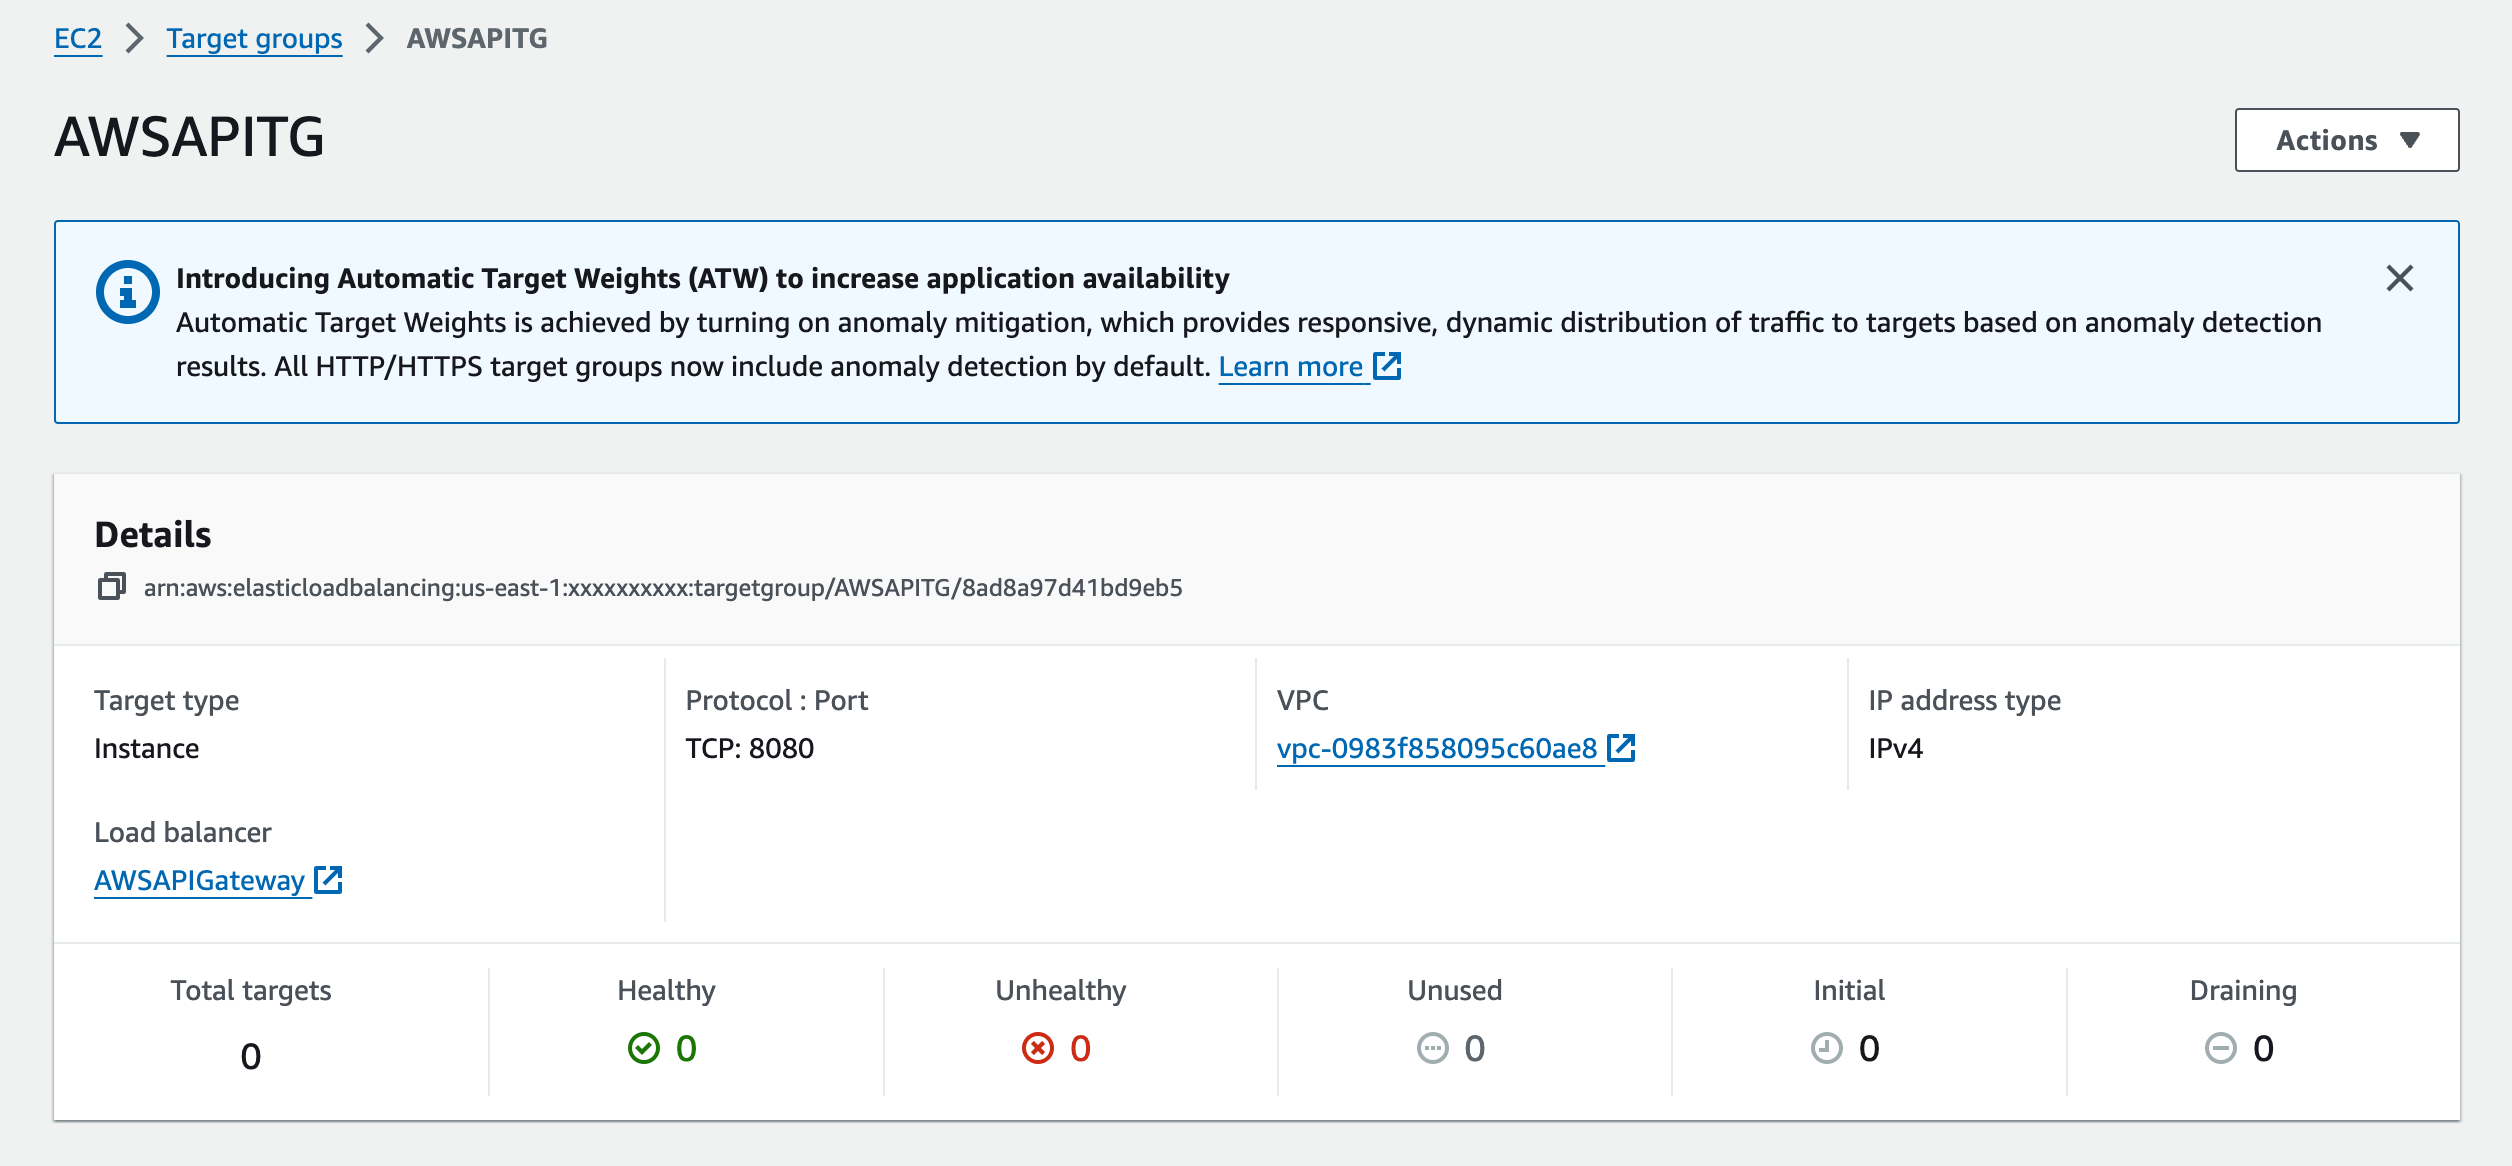Click the Total targets count

pos(251,1056)
